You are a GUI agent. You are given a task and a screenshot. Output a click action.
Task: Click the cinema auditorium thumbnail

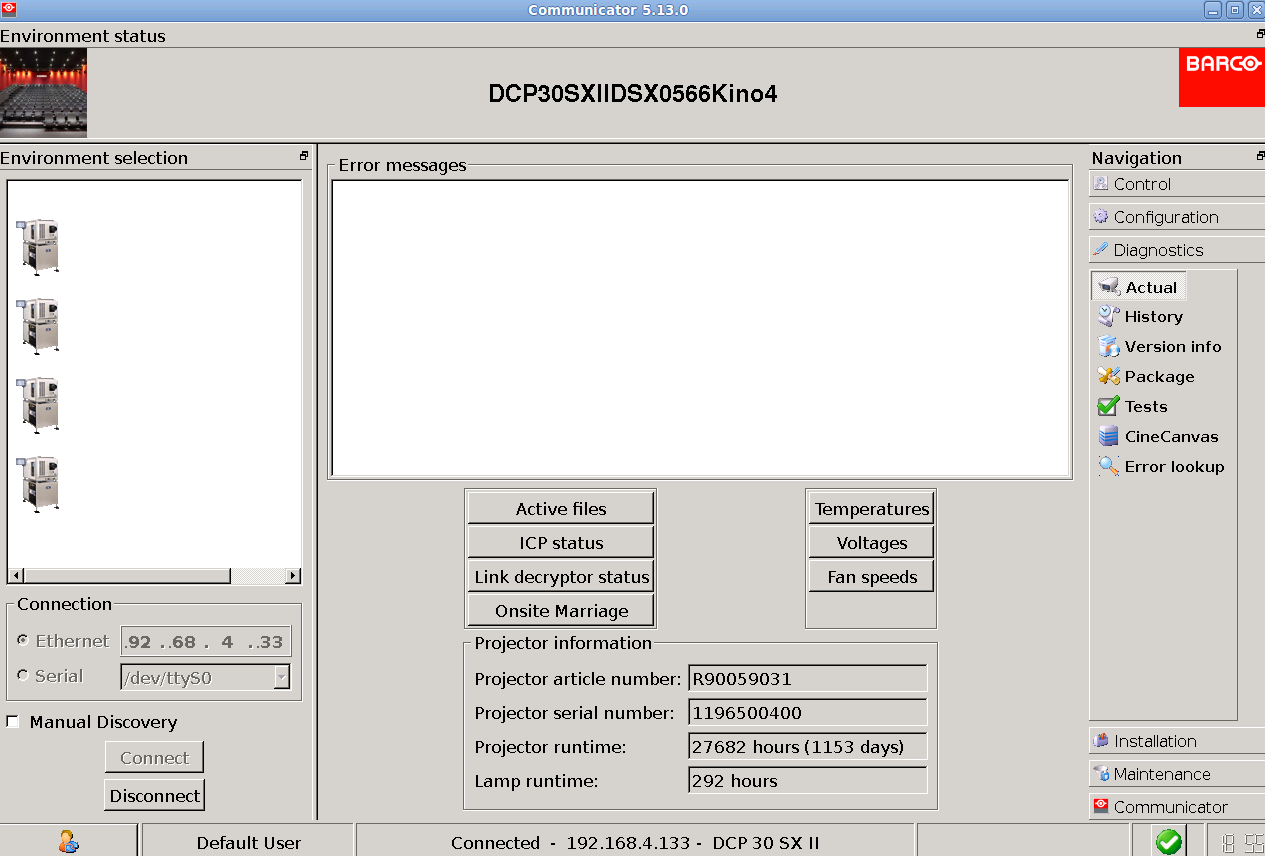pos(43,93)
